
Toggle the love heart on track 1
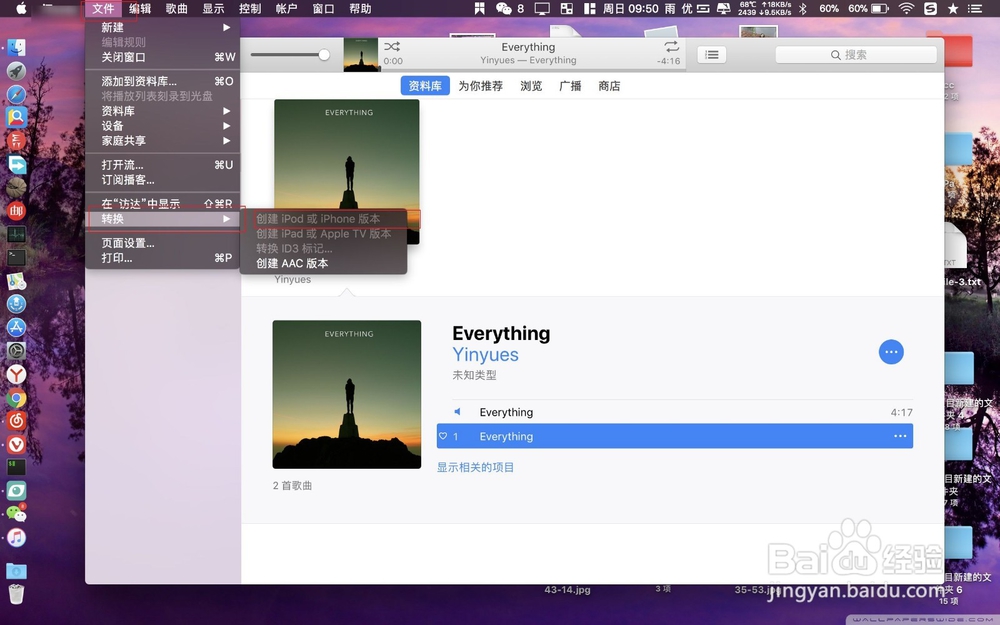(443, 436)
